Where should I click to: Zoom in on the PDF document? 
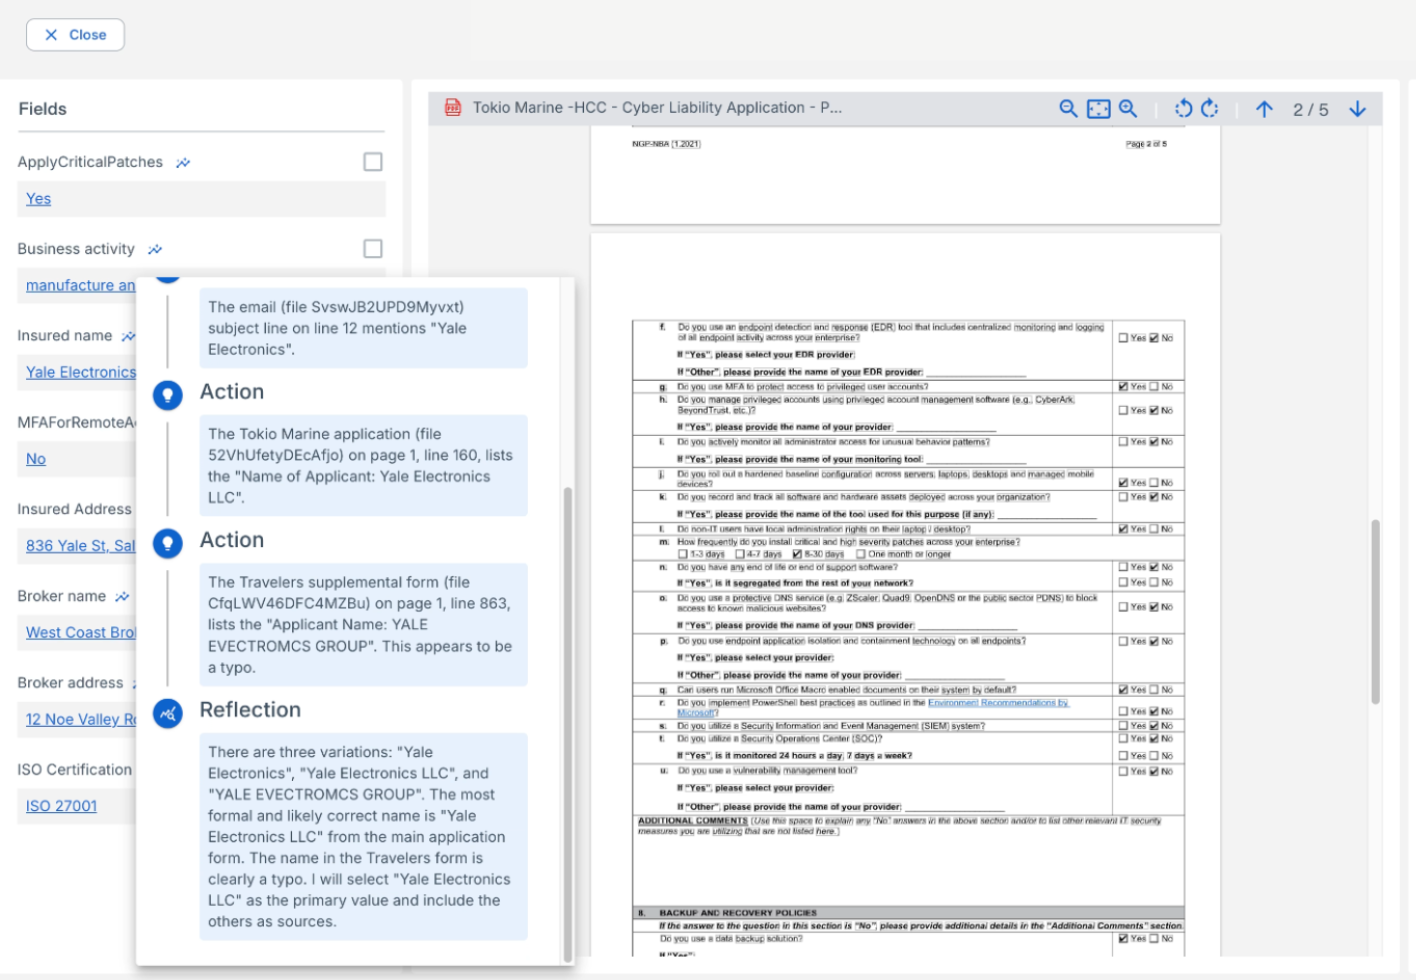(1128, 109)
